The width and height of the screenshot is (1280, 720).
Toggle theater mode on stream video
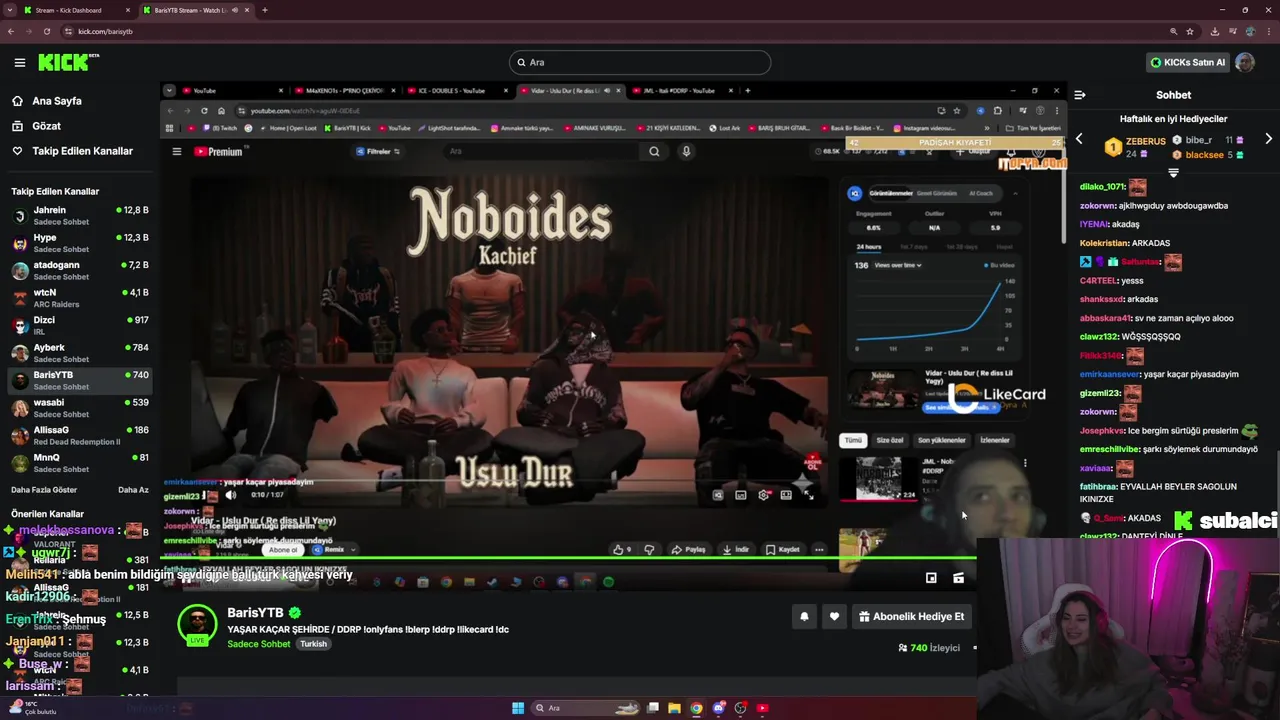tap(958, 578)
